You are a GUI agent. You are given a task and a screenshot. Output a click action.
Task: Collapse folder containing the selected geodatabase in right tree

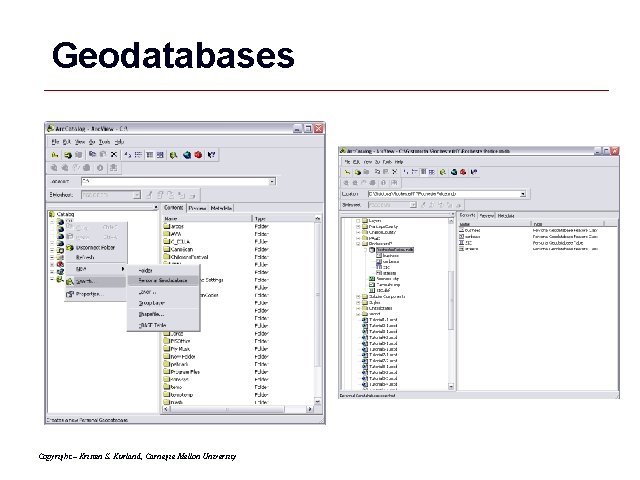point(358,244)
